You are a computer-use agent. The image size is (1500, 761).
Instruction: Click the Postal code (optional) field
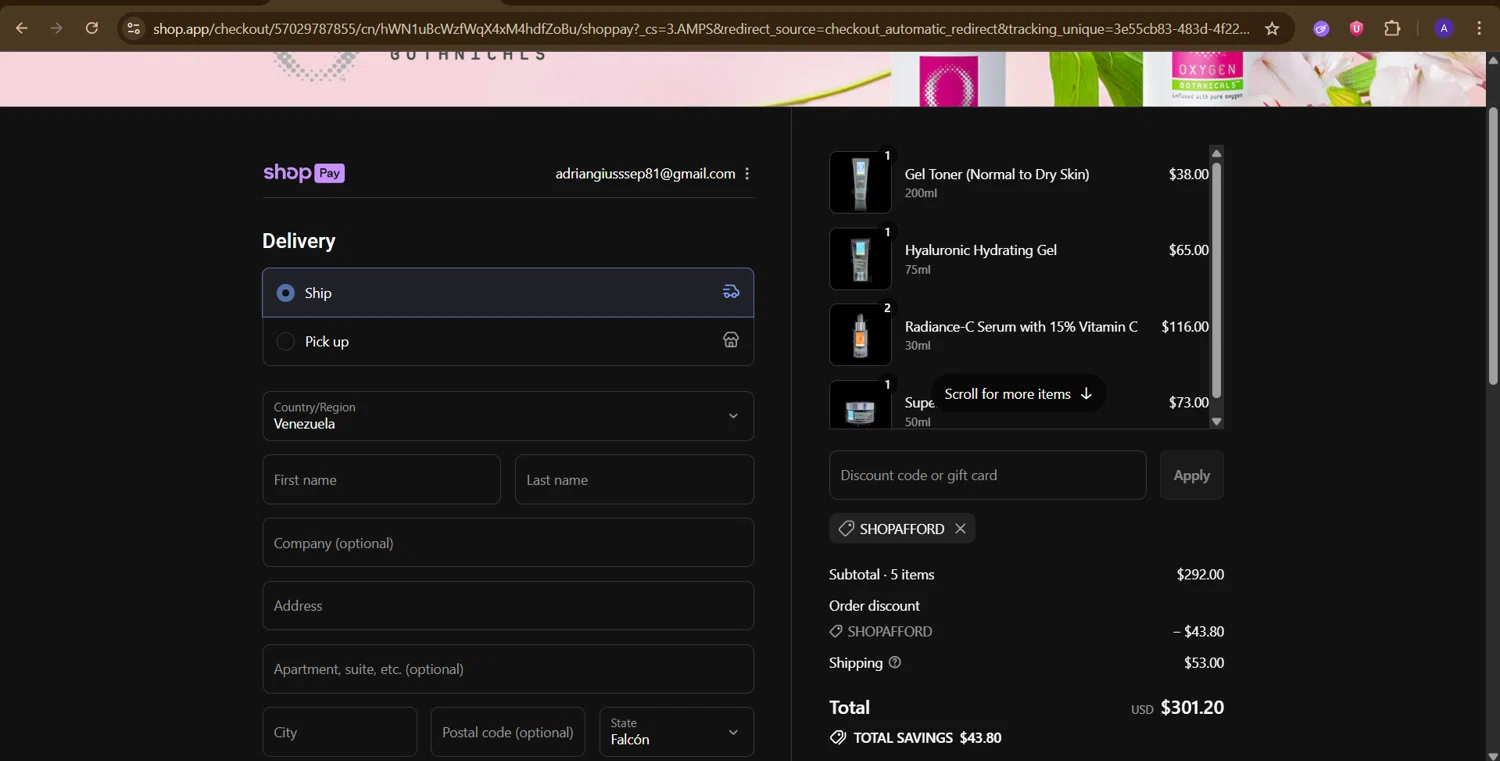[x=508, y=732]
